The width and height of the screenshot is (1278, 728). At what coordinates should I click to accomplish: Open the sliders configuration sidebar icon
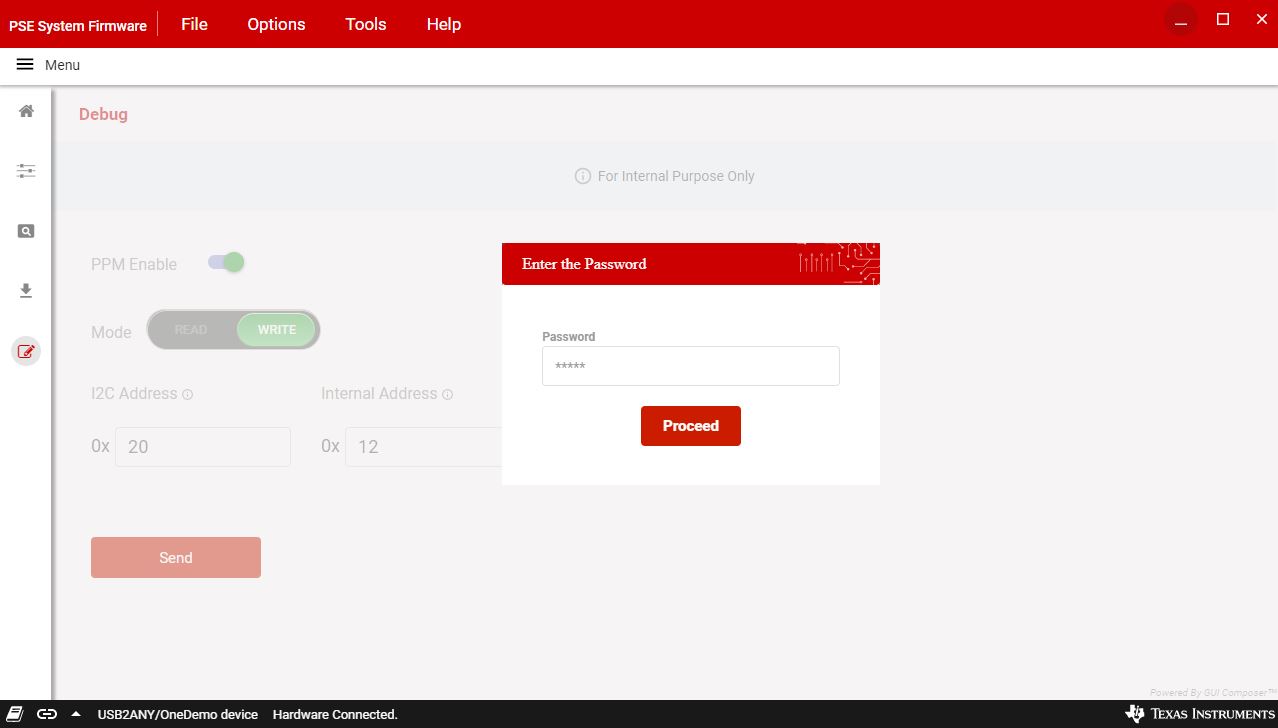[x=26, y=171]
